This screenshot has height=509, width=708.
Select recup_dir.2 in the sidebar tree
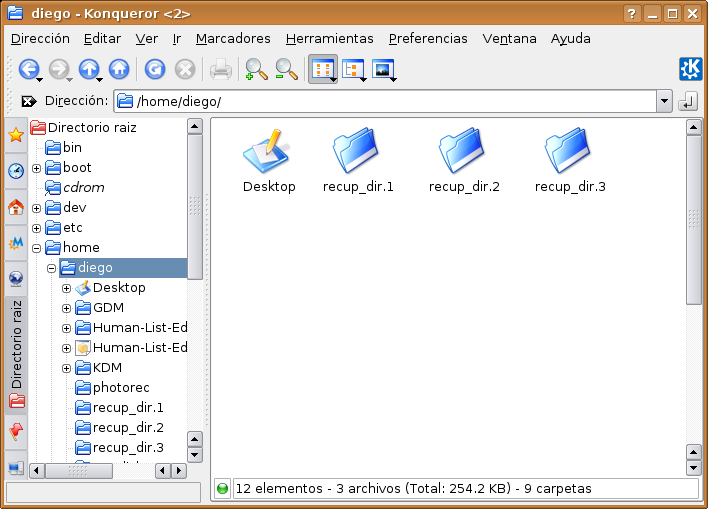(x=120, y=428)
